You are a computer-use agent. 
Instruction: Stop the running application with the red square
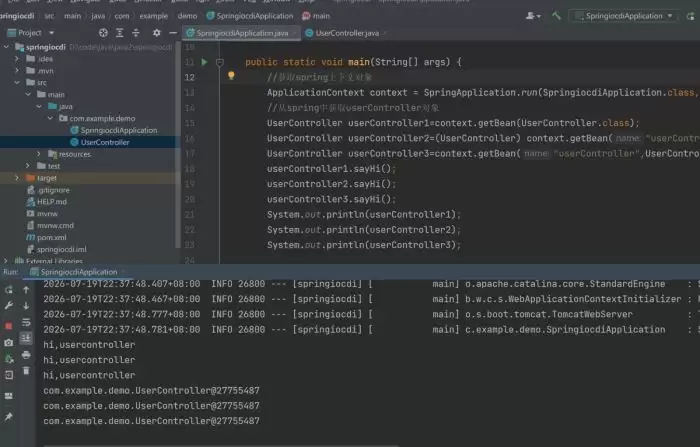coord(8,326)
